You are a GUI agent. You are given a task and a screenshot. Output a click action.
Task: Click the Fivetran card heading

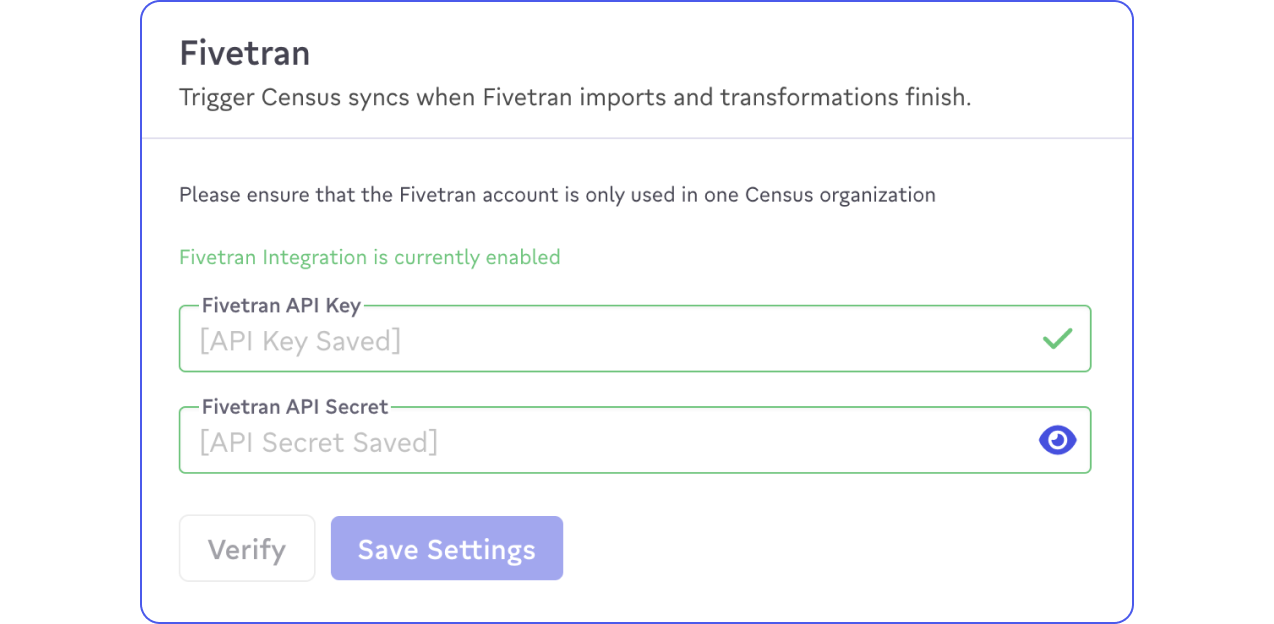coord(244,53)
